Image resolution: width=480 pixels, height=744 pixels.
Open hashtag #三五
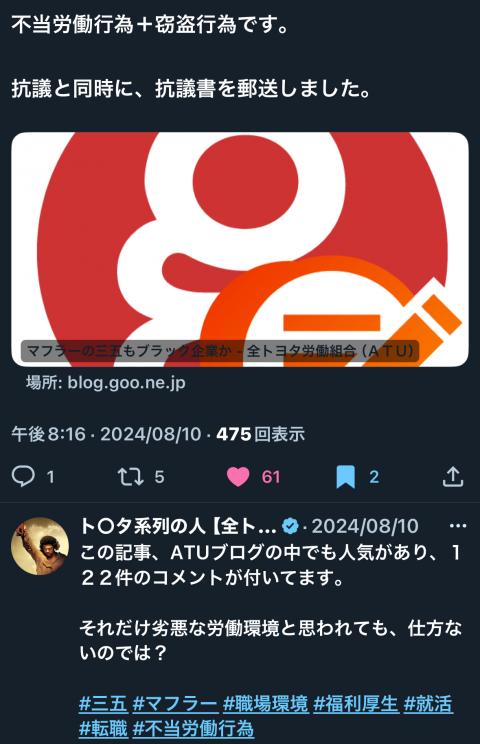pos(103,704)
